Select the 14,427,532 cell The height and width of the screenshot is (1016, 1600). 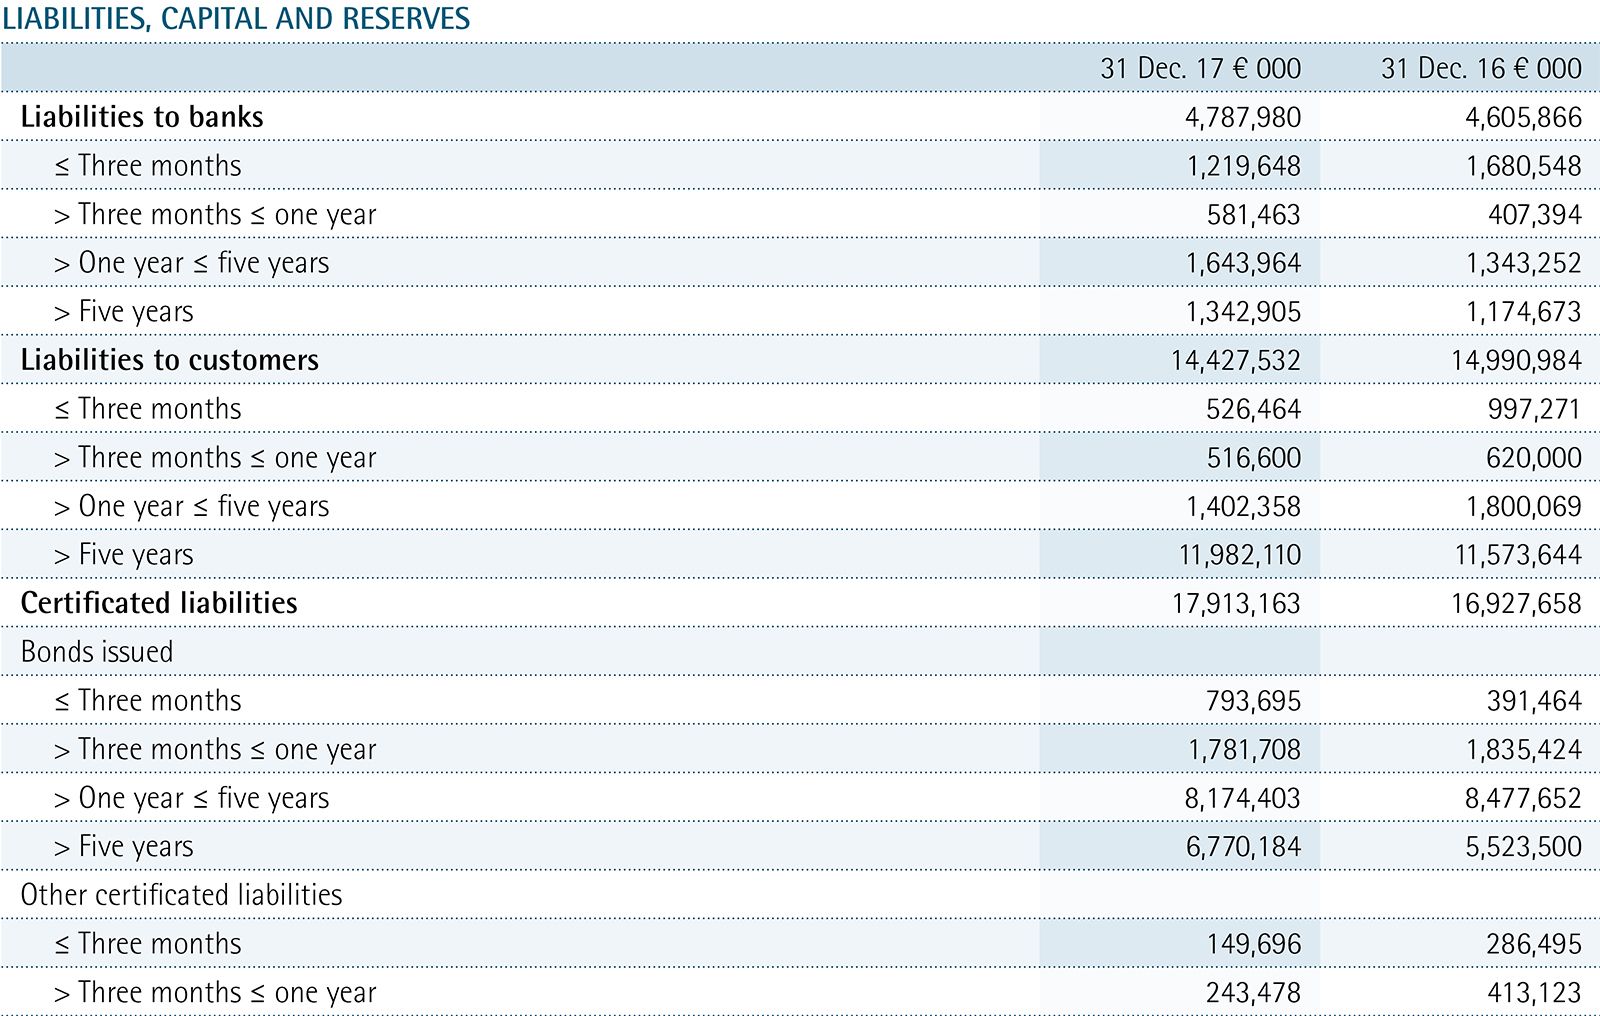[1236, 360]
